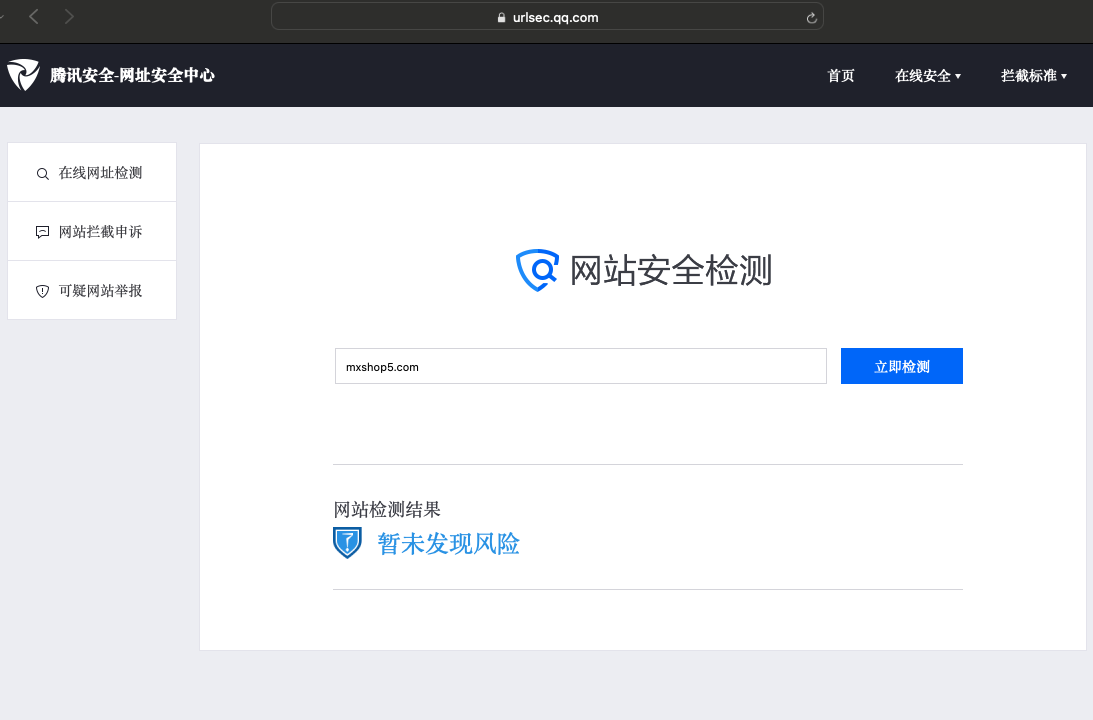Screen dimensions: 1093x720
Task: Click the blue question-mark shield result icon
Action: pyautogui.click(x=347, y=543)
